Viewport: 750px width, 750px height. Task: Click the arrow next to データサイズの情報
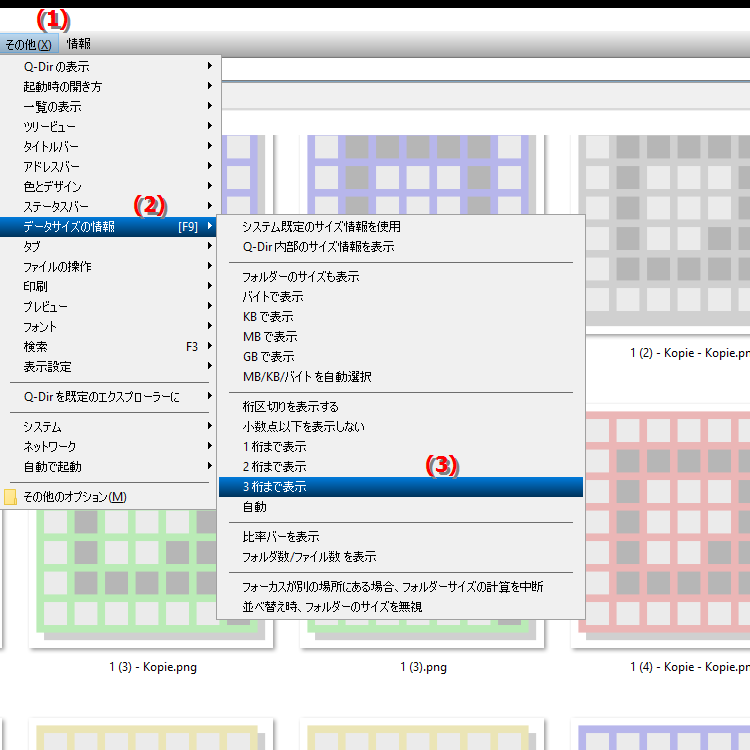click(x=210, y=226)
